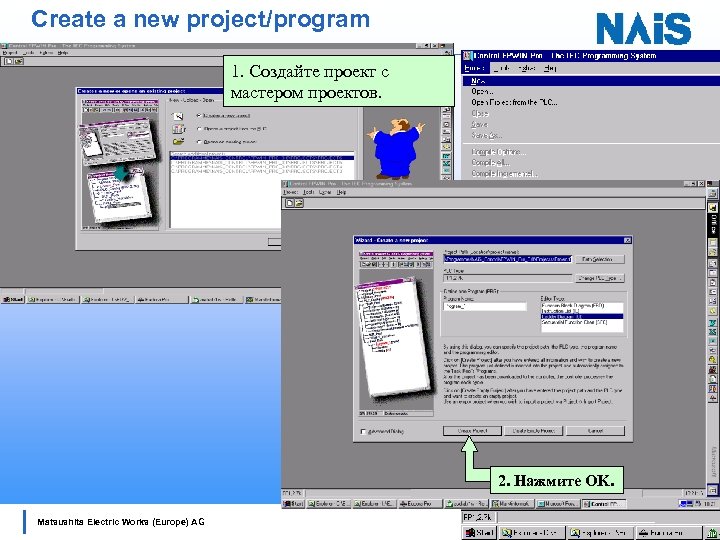720x540 pixels.
Task: Open Project menu above the Wizard dialog
Action: pos(291,192)
